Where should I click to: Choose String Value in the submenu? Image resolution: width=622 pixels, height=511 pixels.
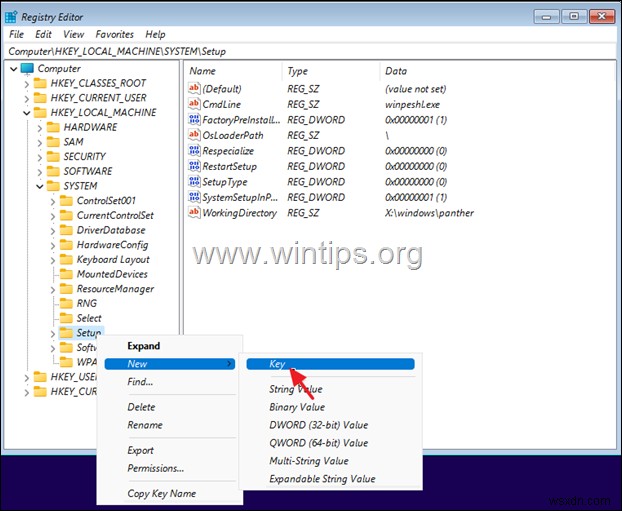click(296, 389)
